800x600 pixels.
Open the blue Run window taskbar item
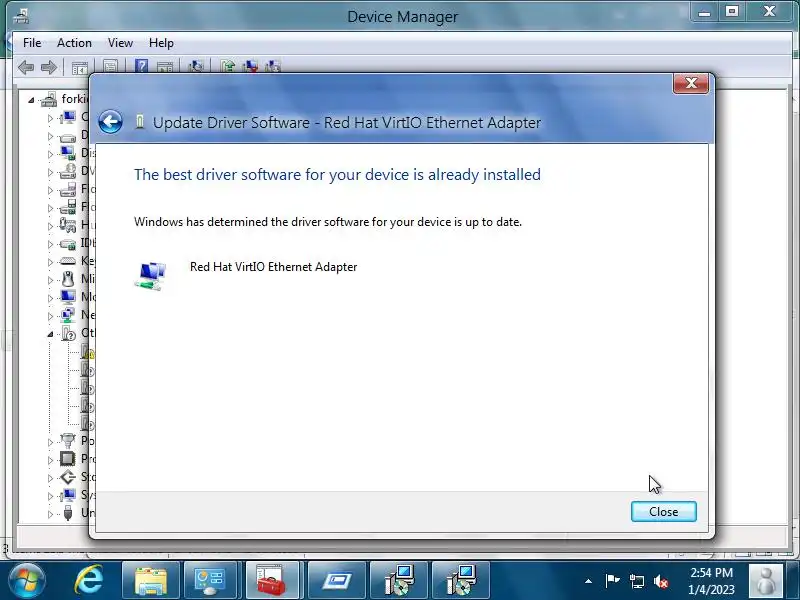click(336, 581)
